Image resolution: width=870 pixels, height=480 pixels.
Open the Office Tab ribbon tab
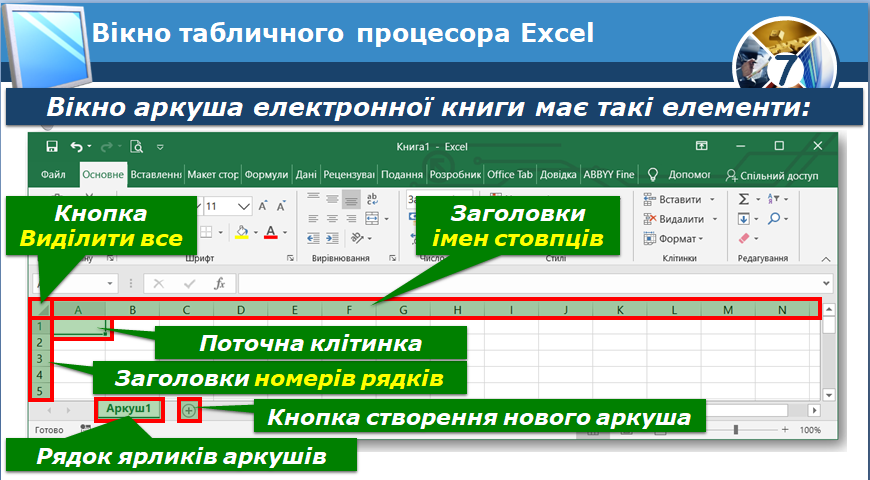coord(510,175)
